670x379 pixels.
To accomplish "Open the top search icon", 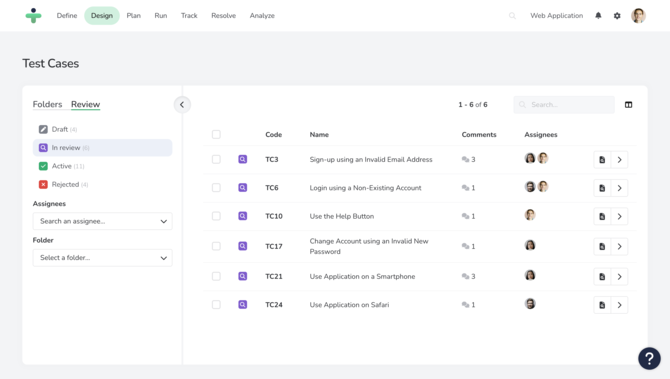I will coord(512,16).
